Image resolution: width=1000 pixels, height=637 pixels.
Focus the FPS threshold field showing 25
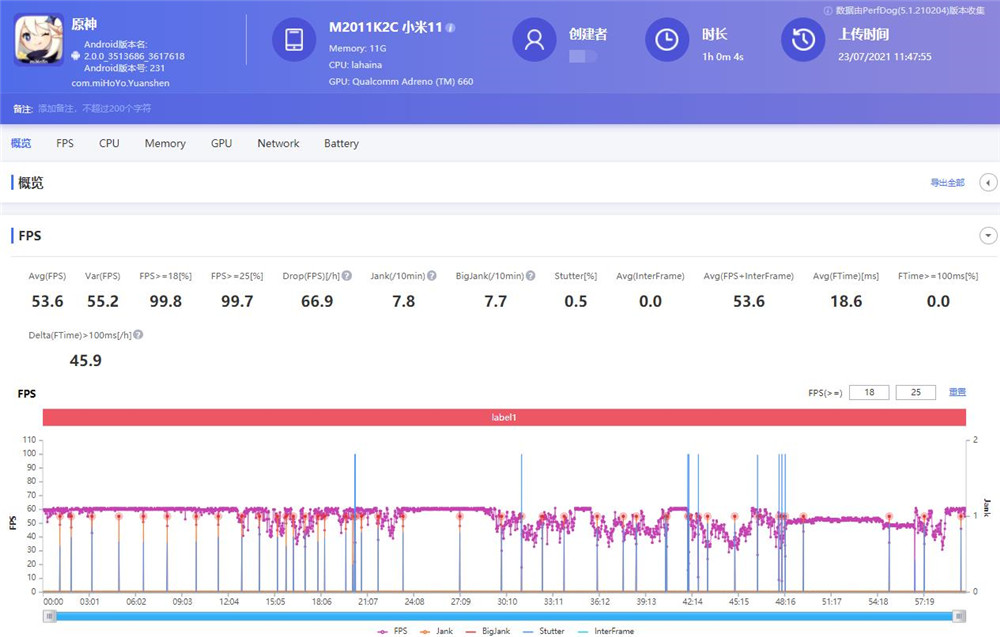[915, 392]
